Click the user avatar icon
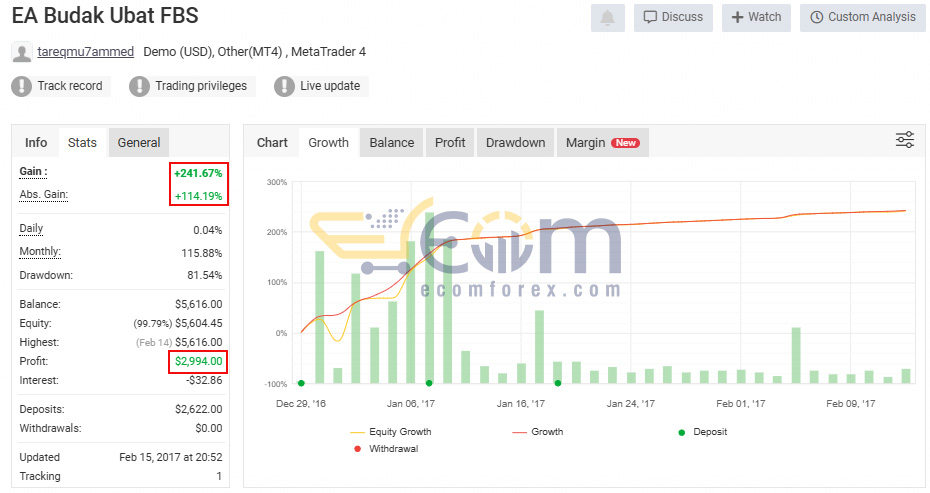This screenshot has height=493, width=930. 22,53
